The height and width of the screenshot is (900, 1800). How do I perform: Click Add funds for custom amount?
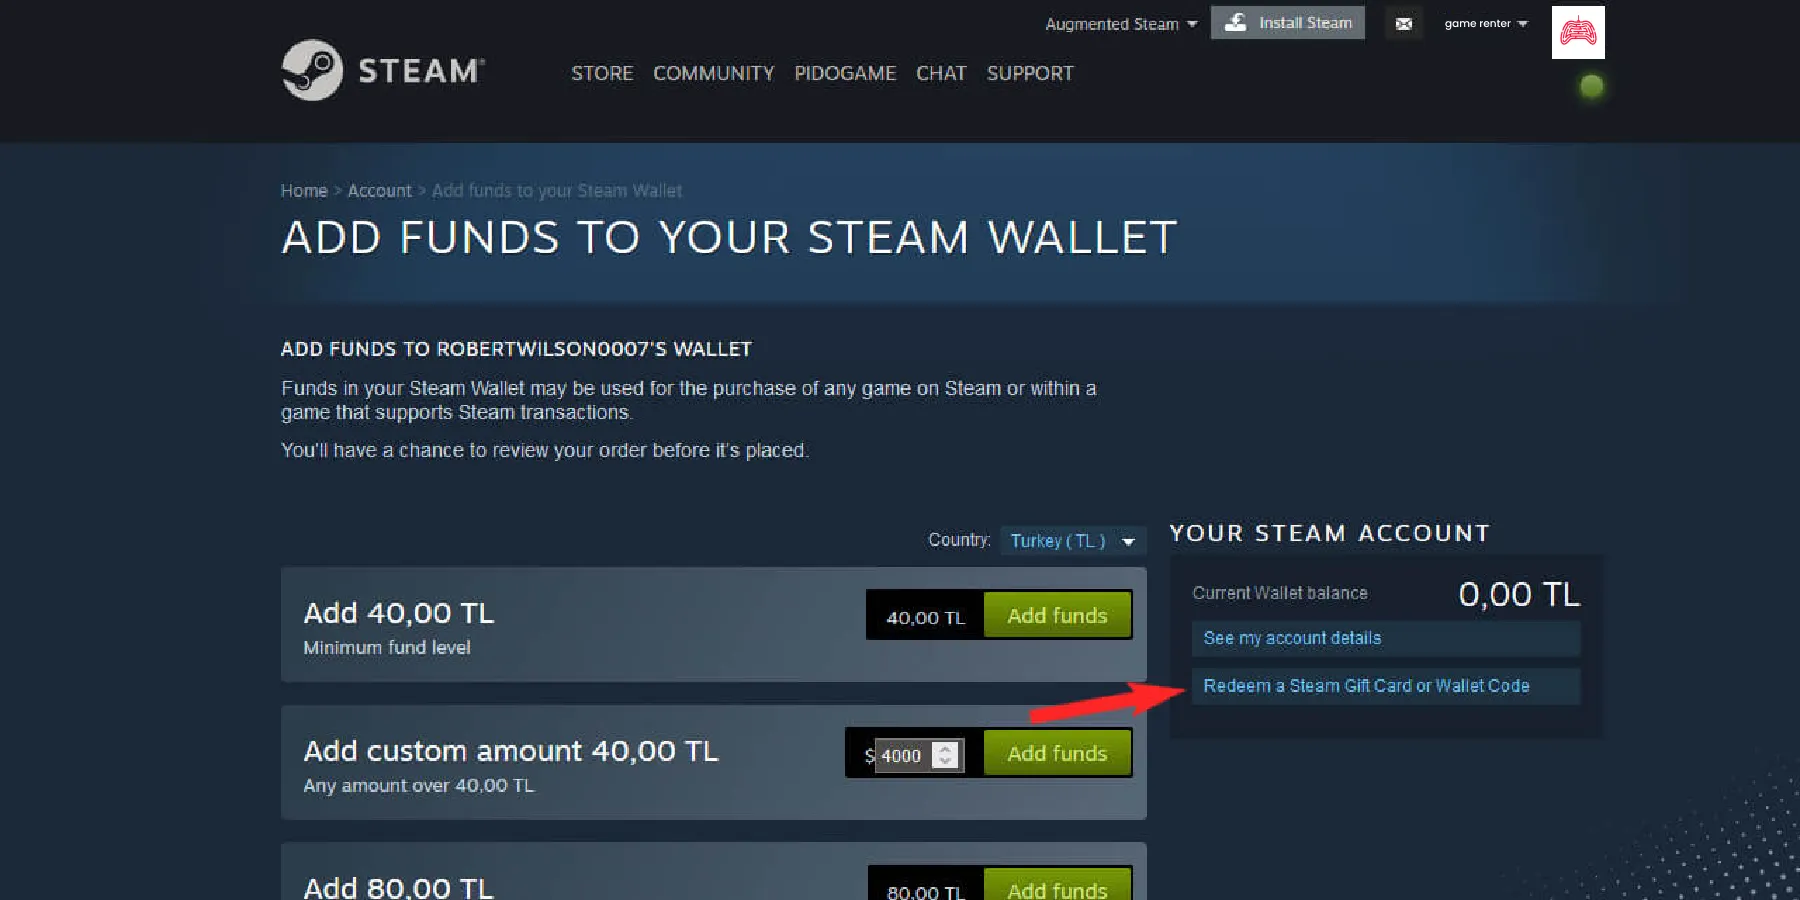1057,753
